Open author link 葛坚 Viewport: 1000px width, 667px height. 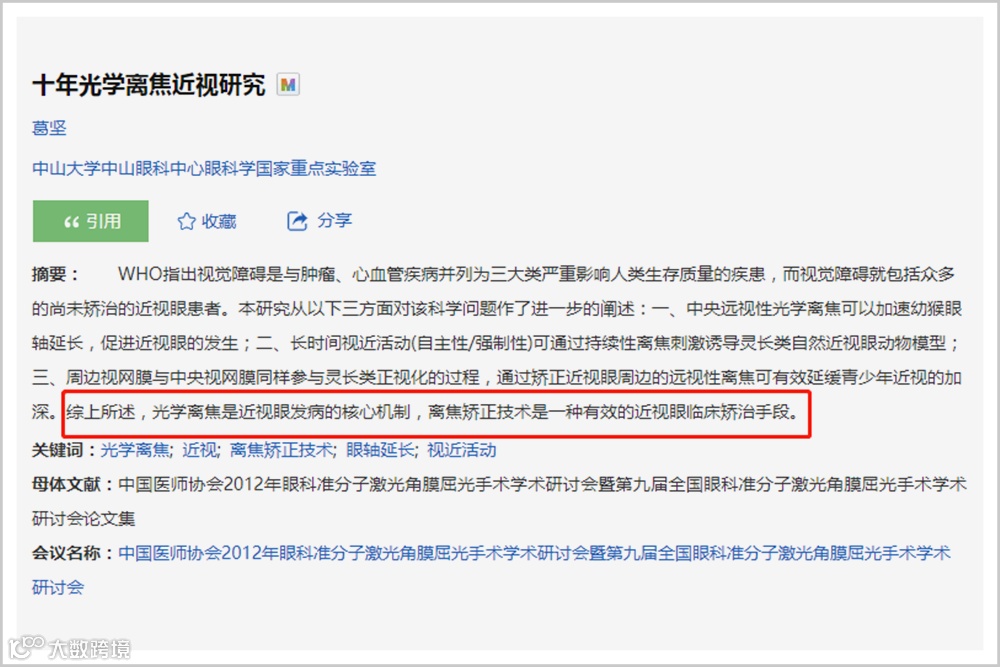click(49, 128)
